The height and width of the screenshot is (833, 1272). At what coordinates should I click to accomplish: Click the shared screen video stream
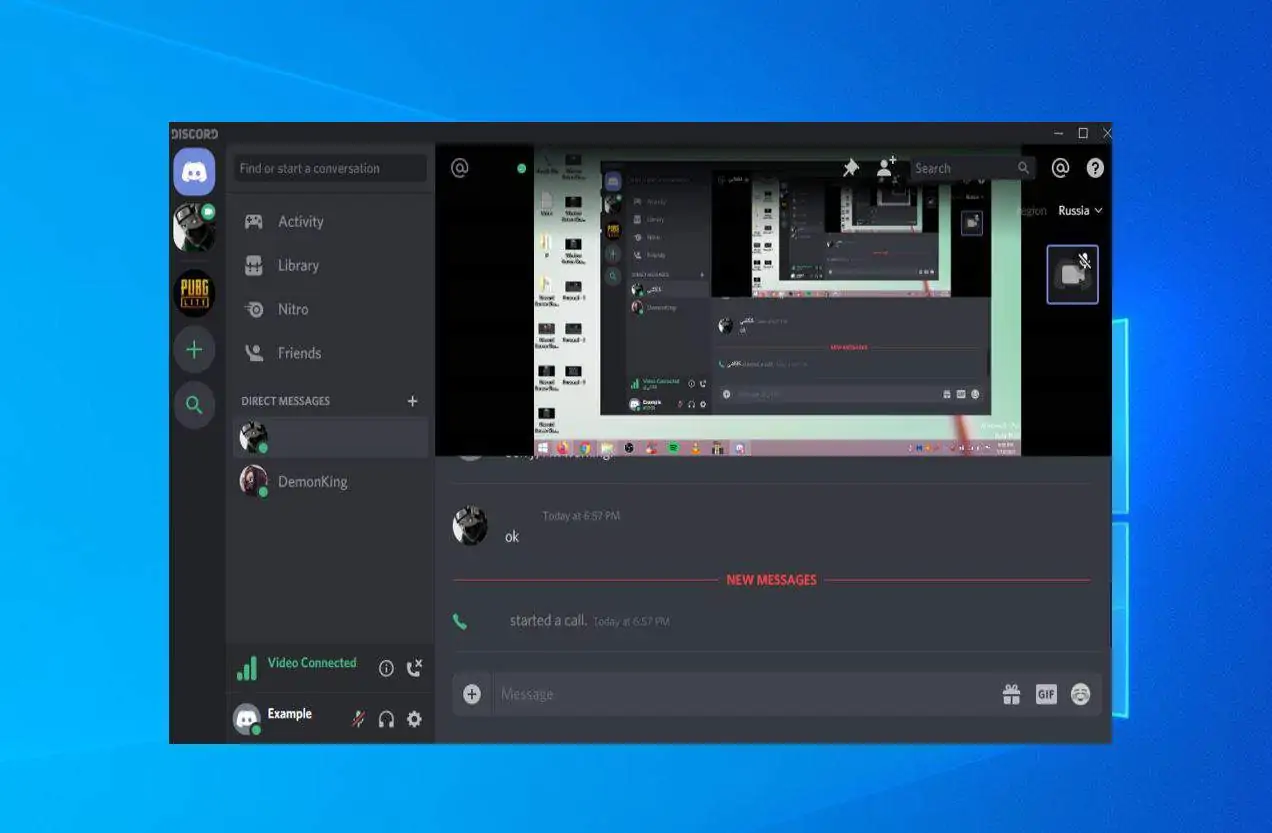tap(776, 301)
